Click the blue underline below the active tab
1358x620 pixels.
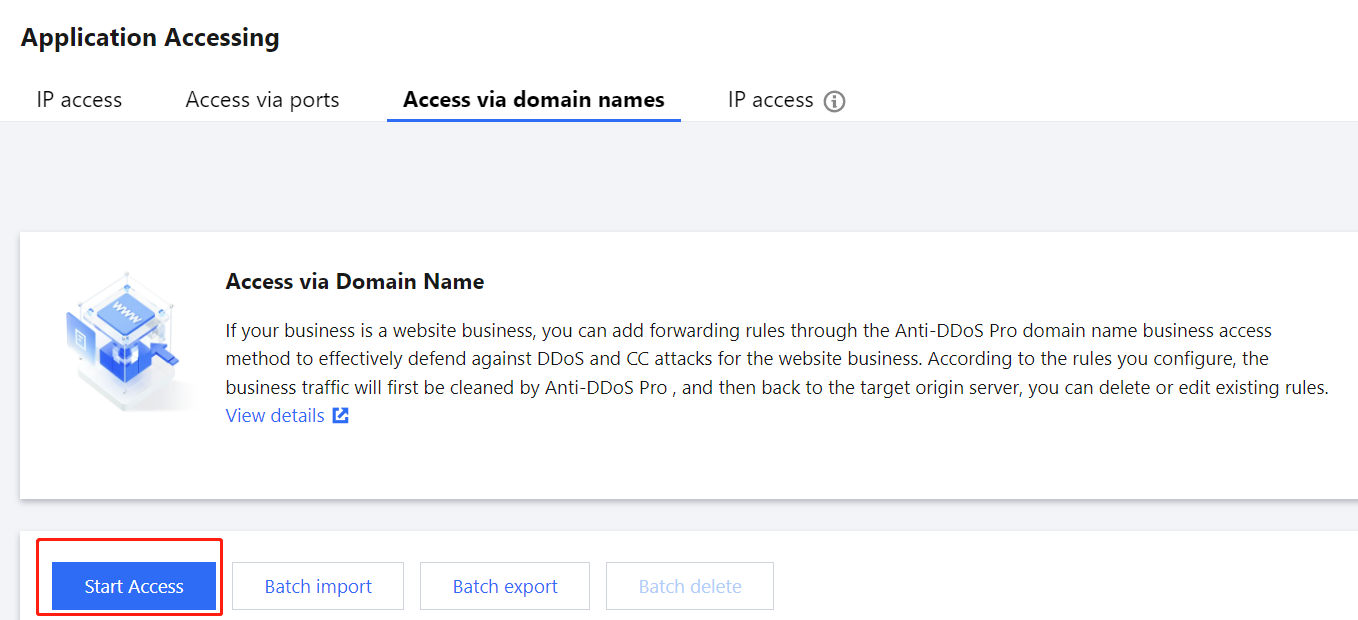tap(533, 120)
